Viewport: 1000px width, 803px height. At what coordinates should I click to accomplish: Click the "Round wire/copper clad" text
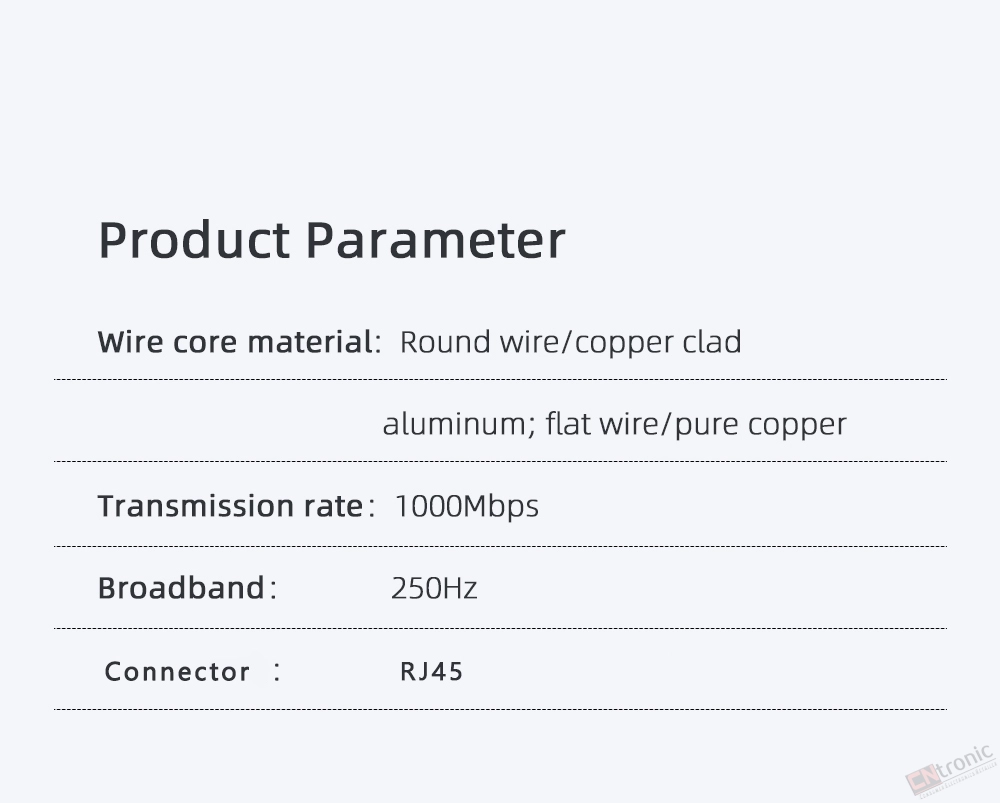coord(570,342)
